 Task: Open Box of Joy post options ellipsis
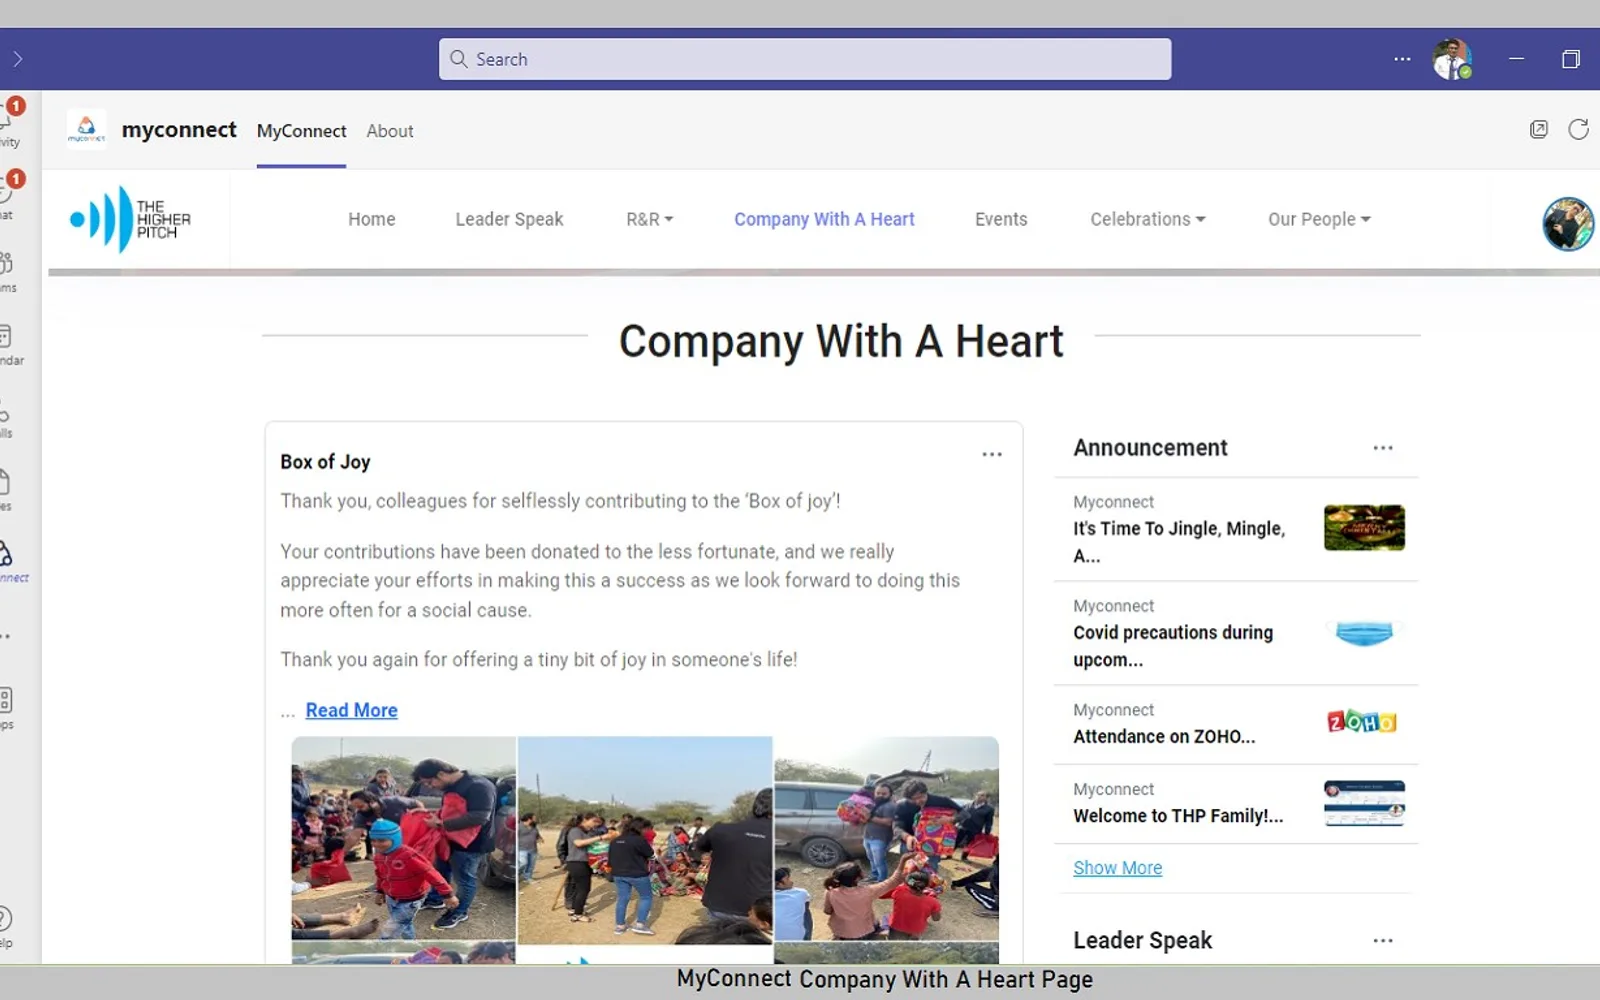click(x=991, y=454)
